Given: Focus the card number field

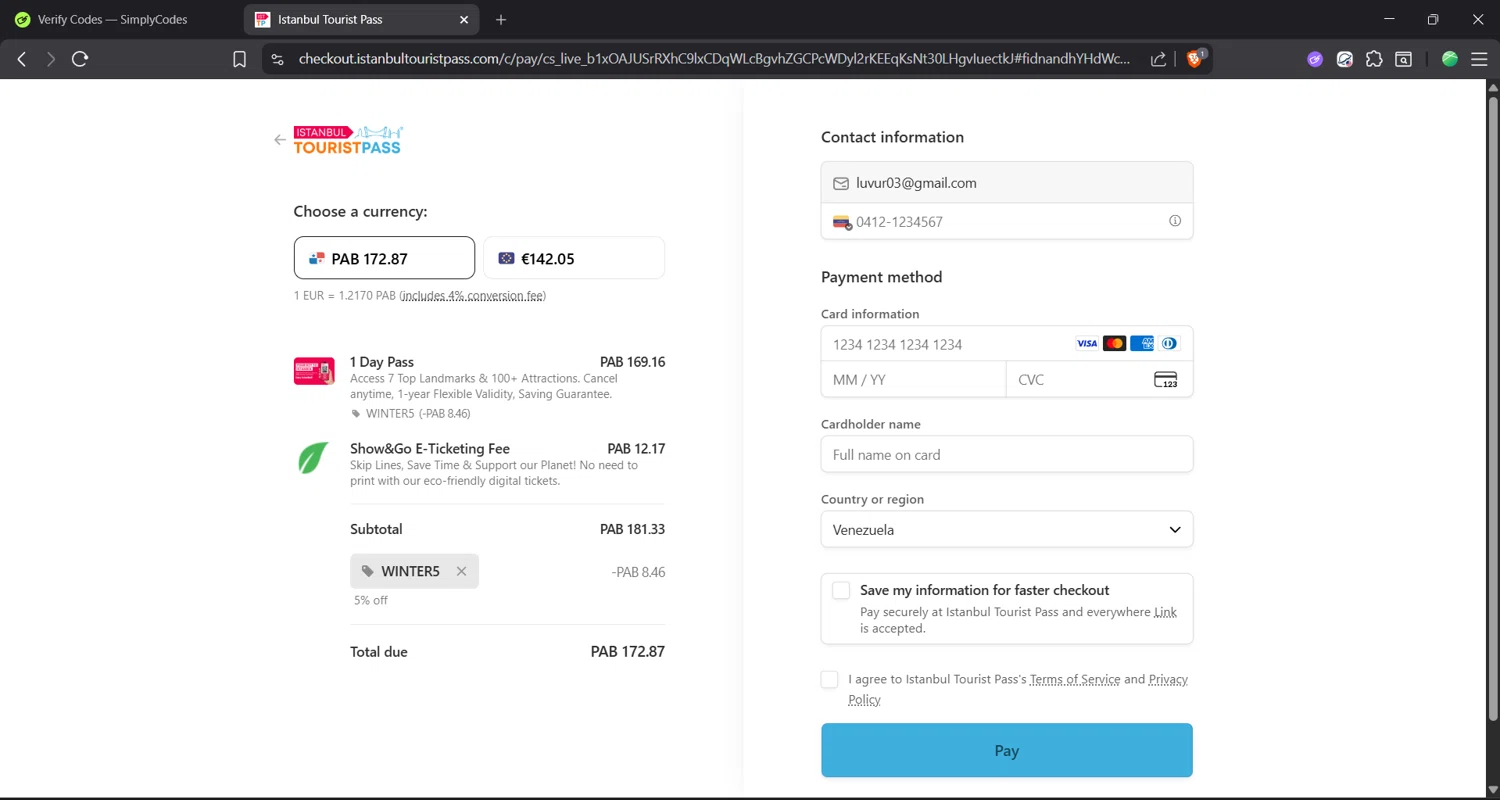Looking at the screenshot, I should click(x=1007, y=344).
